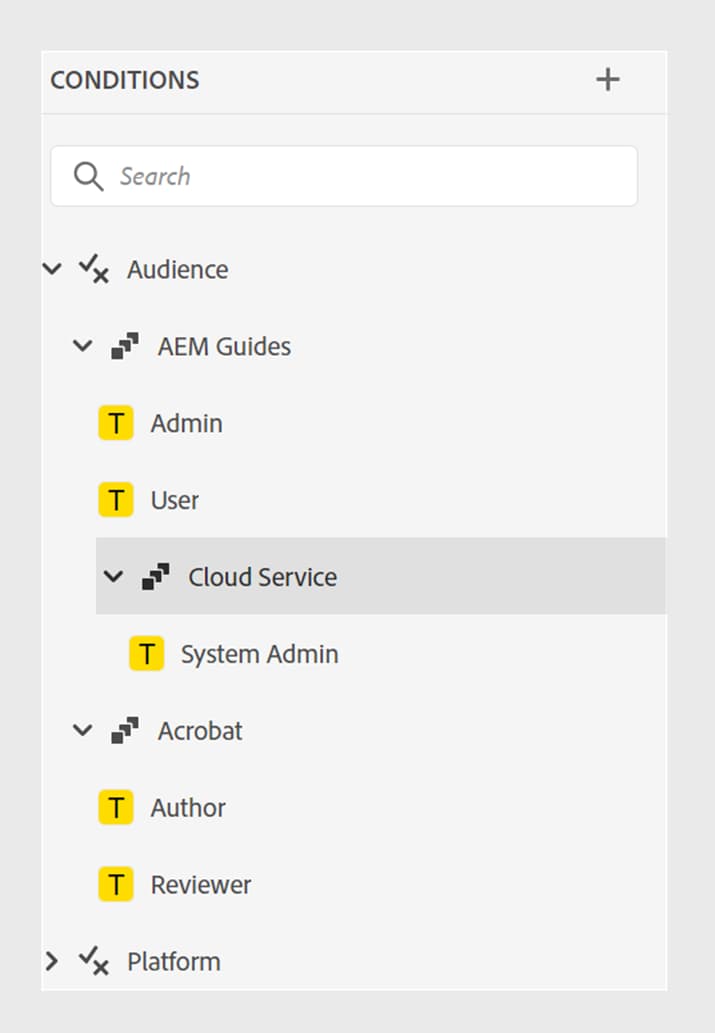Click the yellow T icon beside Admin
This screenshot has height=1033, width=715.
pyautogui.click(x=116, y=423)
